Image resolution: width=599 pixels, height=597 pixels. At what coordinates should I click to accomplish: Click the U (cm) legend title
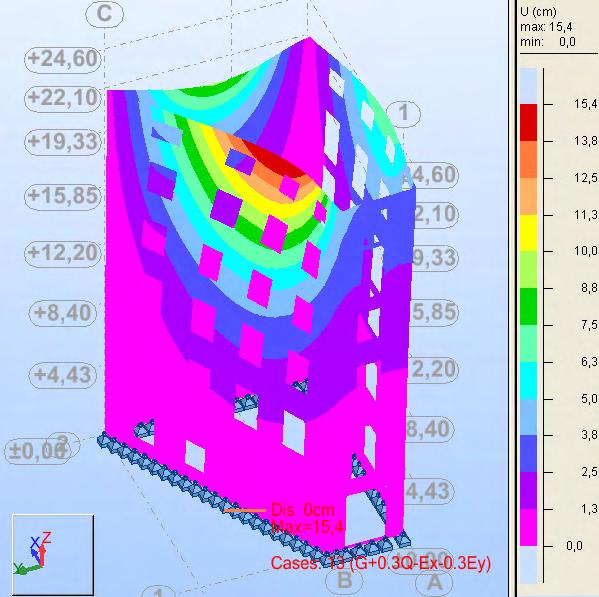pyautogui.click(x=538, y=12)
